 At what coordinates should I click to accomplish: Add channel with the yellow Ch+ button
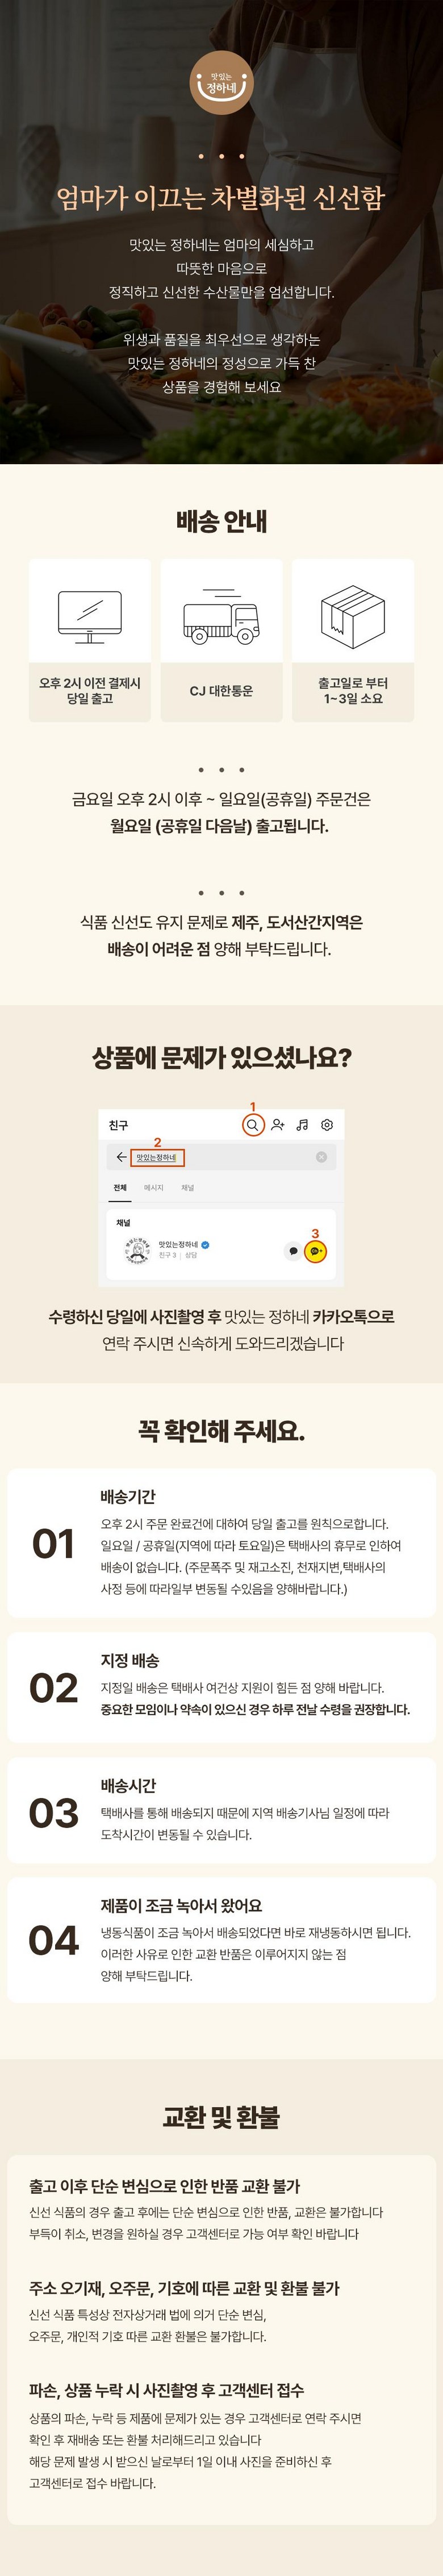tap(315, 1251)
